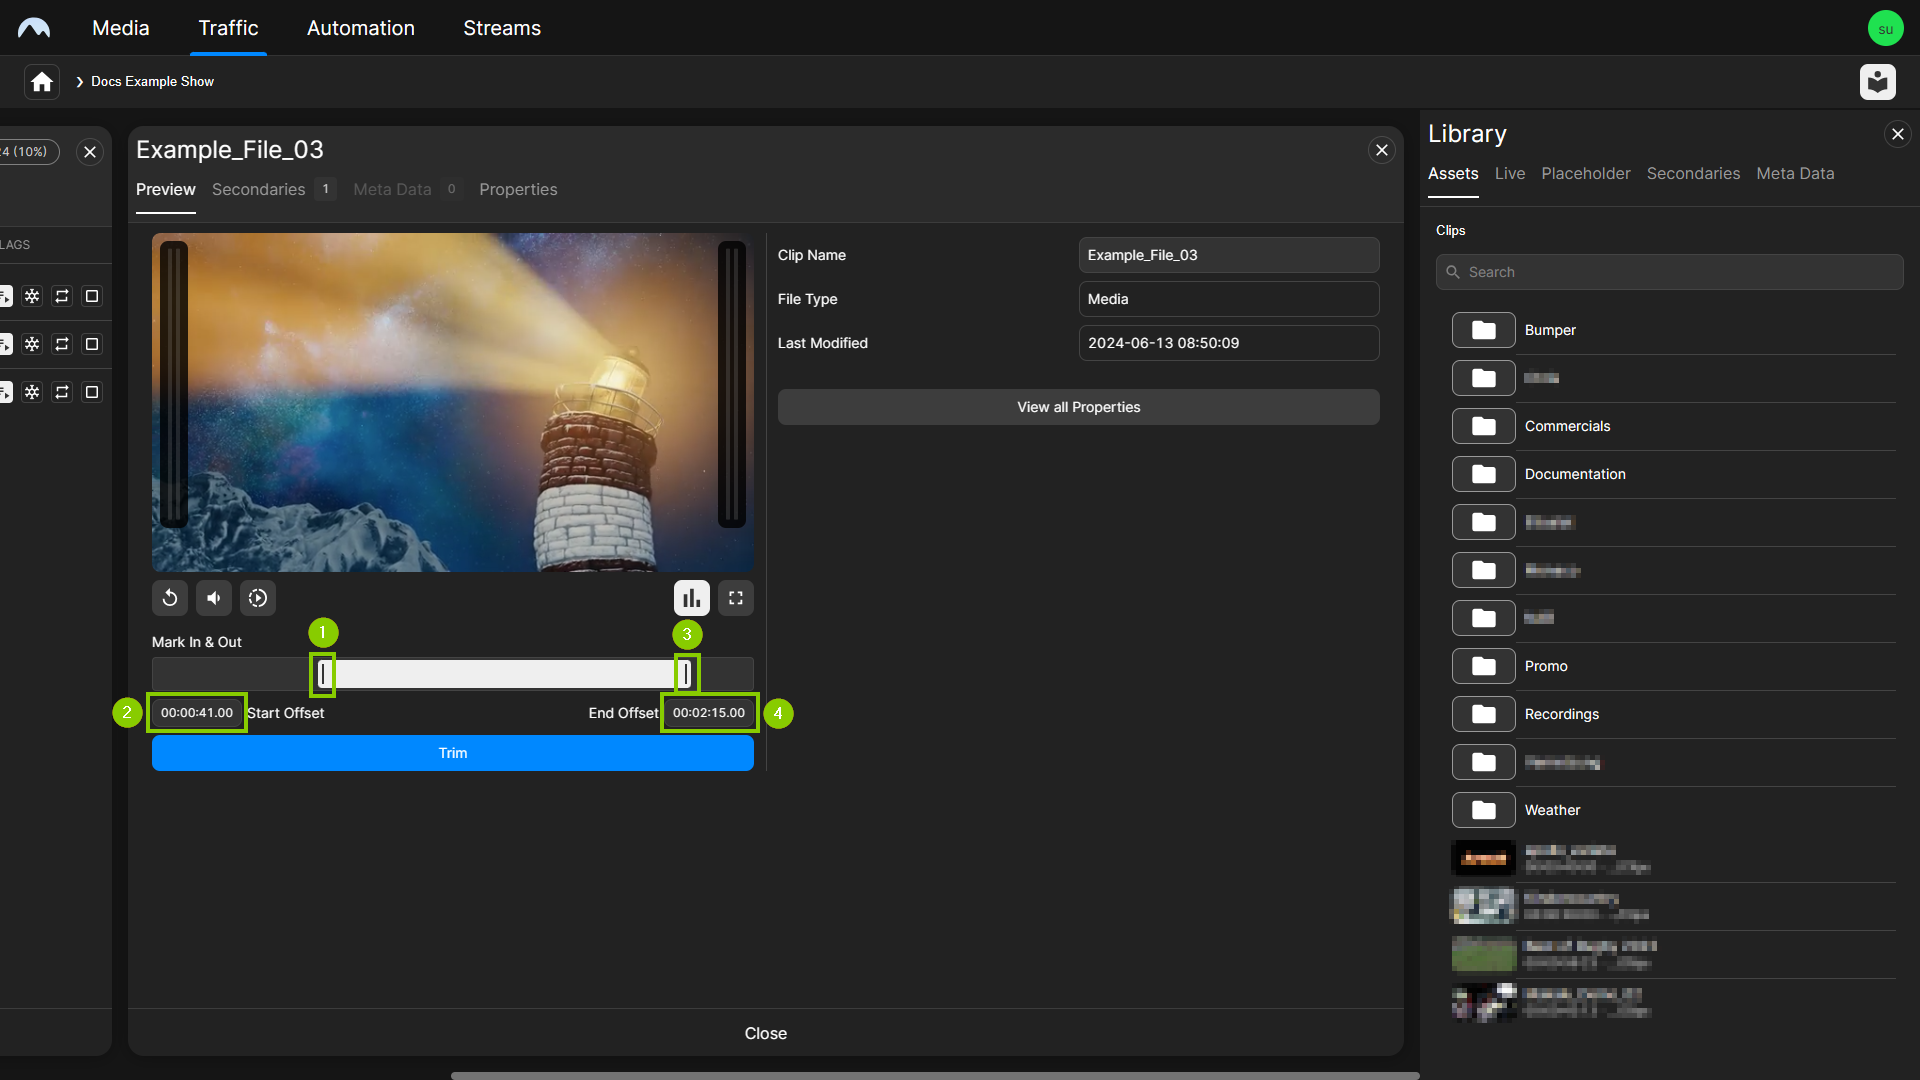Toggle the freeze snowflake flag in first row
The height and width of the screenshot is (1080, 1920).
click(x=32, y=296)
